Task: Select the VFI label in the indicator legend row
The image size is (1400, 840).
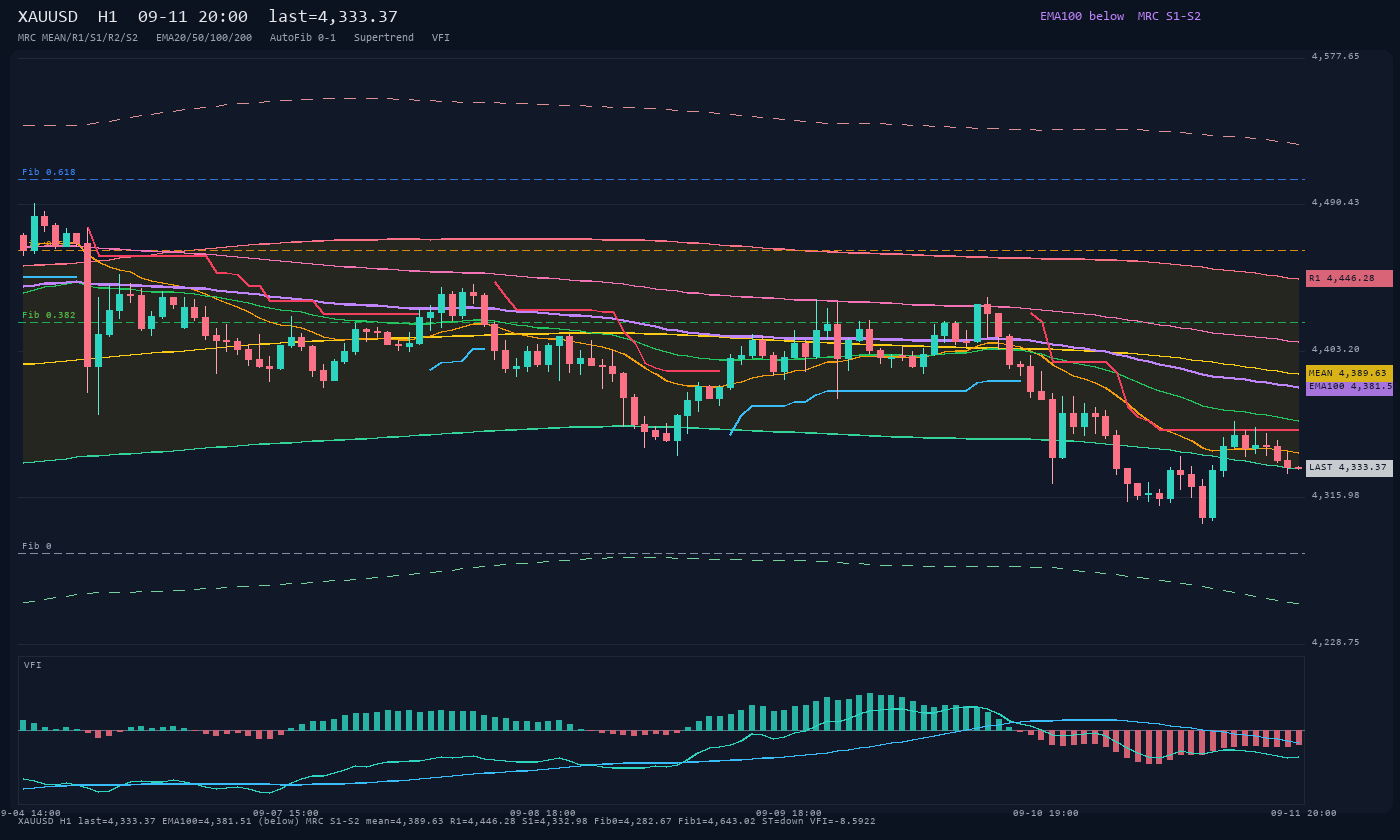Action: pyautogui.click(x=441, y=38)
